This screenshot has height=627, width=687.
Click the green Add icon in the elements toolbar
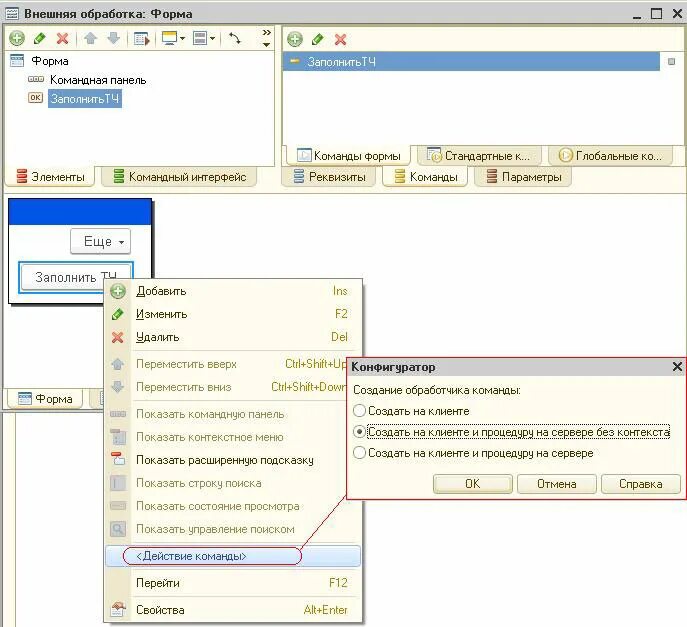point(17,39)
